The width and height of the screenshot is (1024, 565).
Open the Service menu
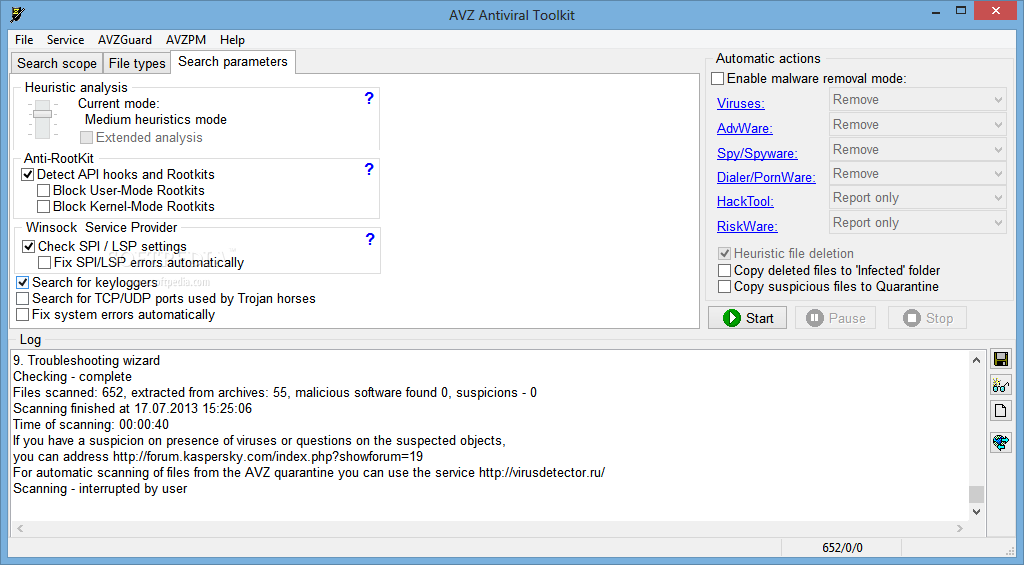click(x=65, y=40)
